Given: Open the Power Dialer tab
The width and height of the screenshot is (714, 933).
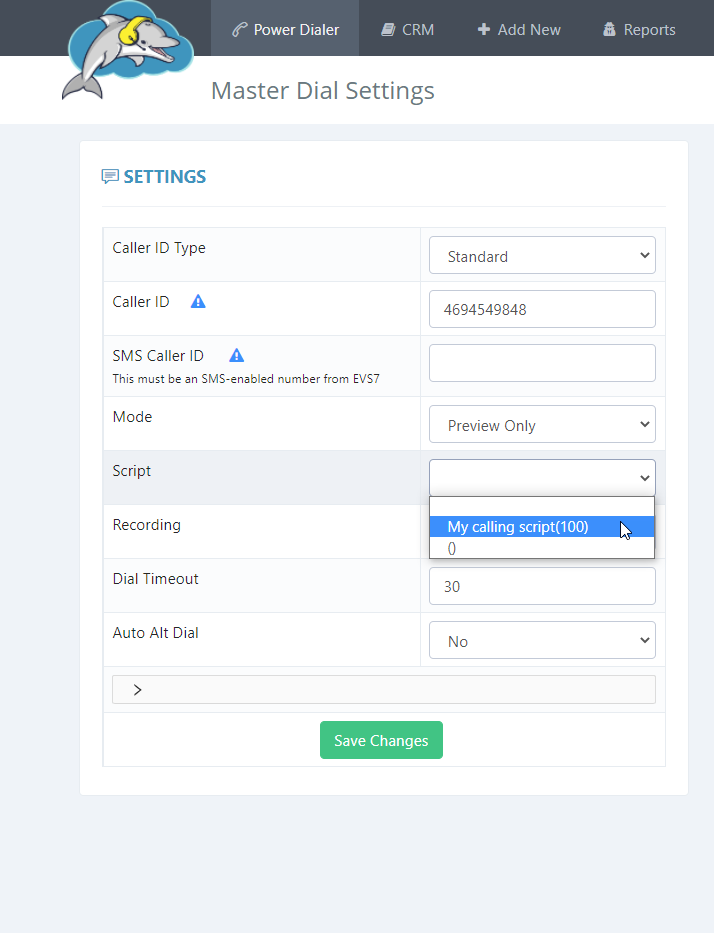Looking at the screenshot, I should click(x=285, y=28).
